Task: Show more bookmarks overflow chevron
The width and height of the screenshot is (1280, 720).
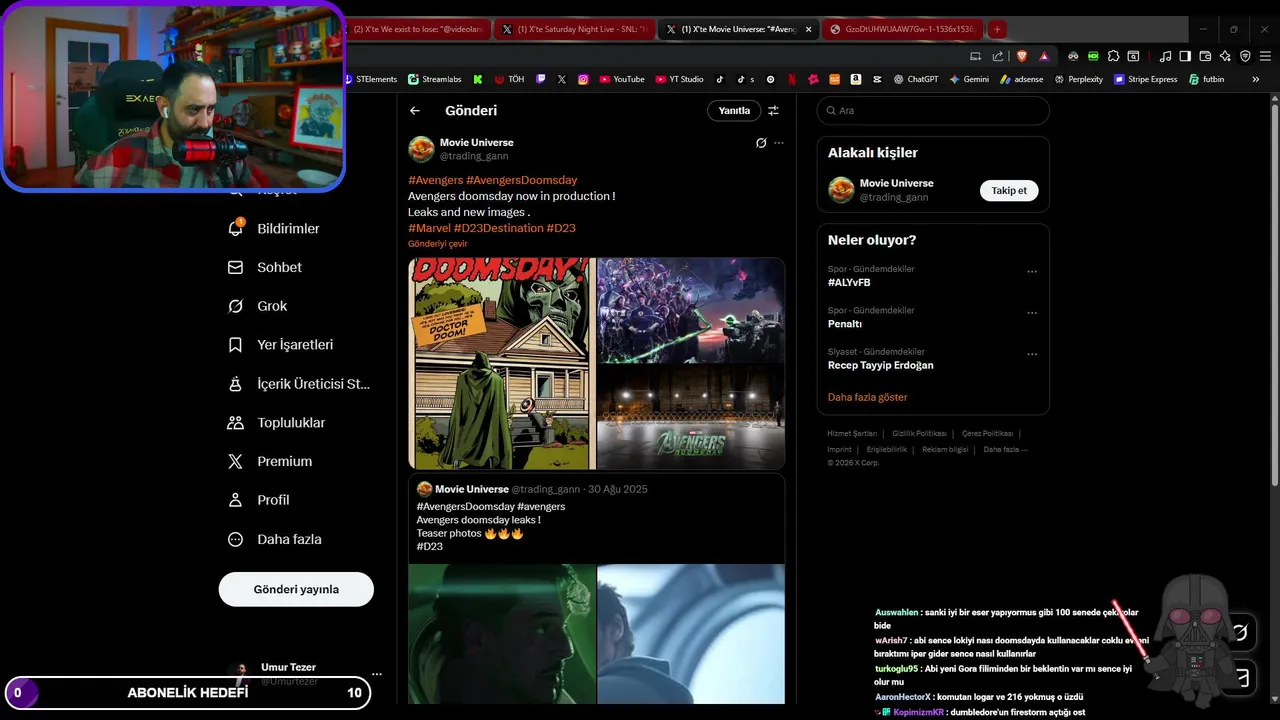Action: click(x=1256, y=79)
